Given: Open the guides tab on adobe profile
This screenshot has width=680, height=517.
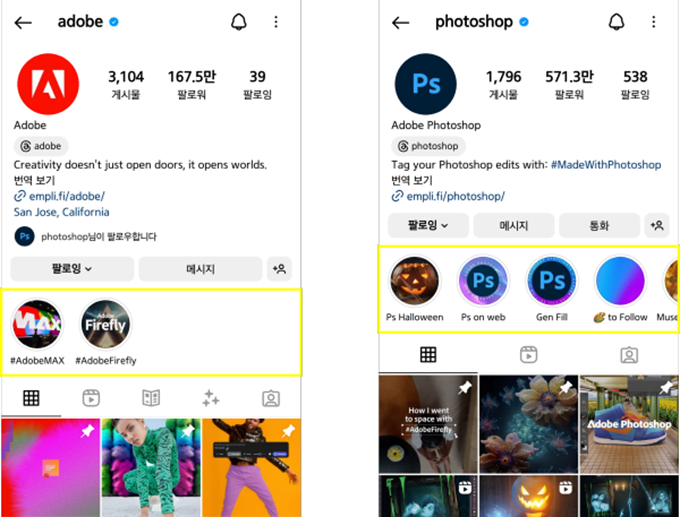Looking at the screenshot, I should 151,398.
